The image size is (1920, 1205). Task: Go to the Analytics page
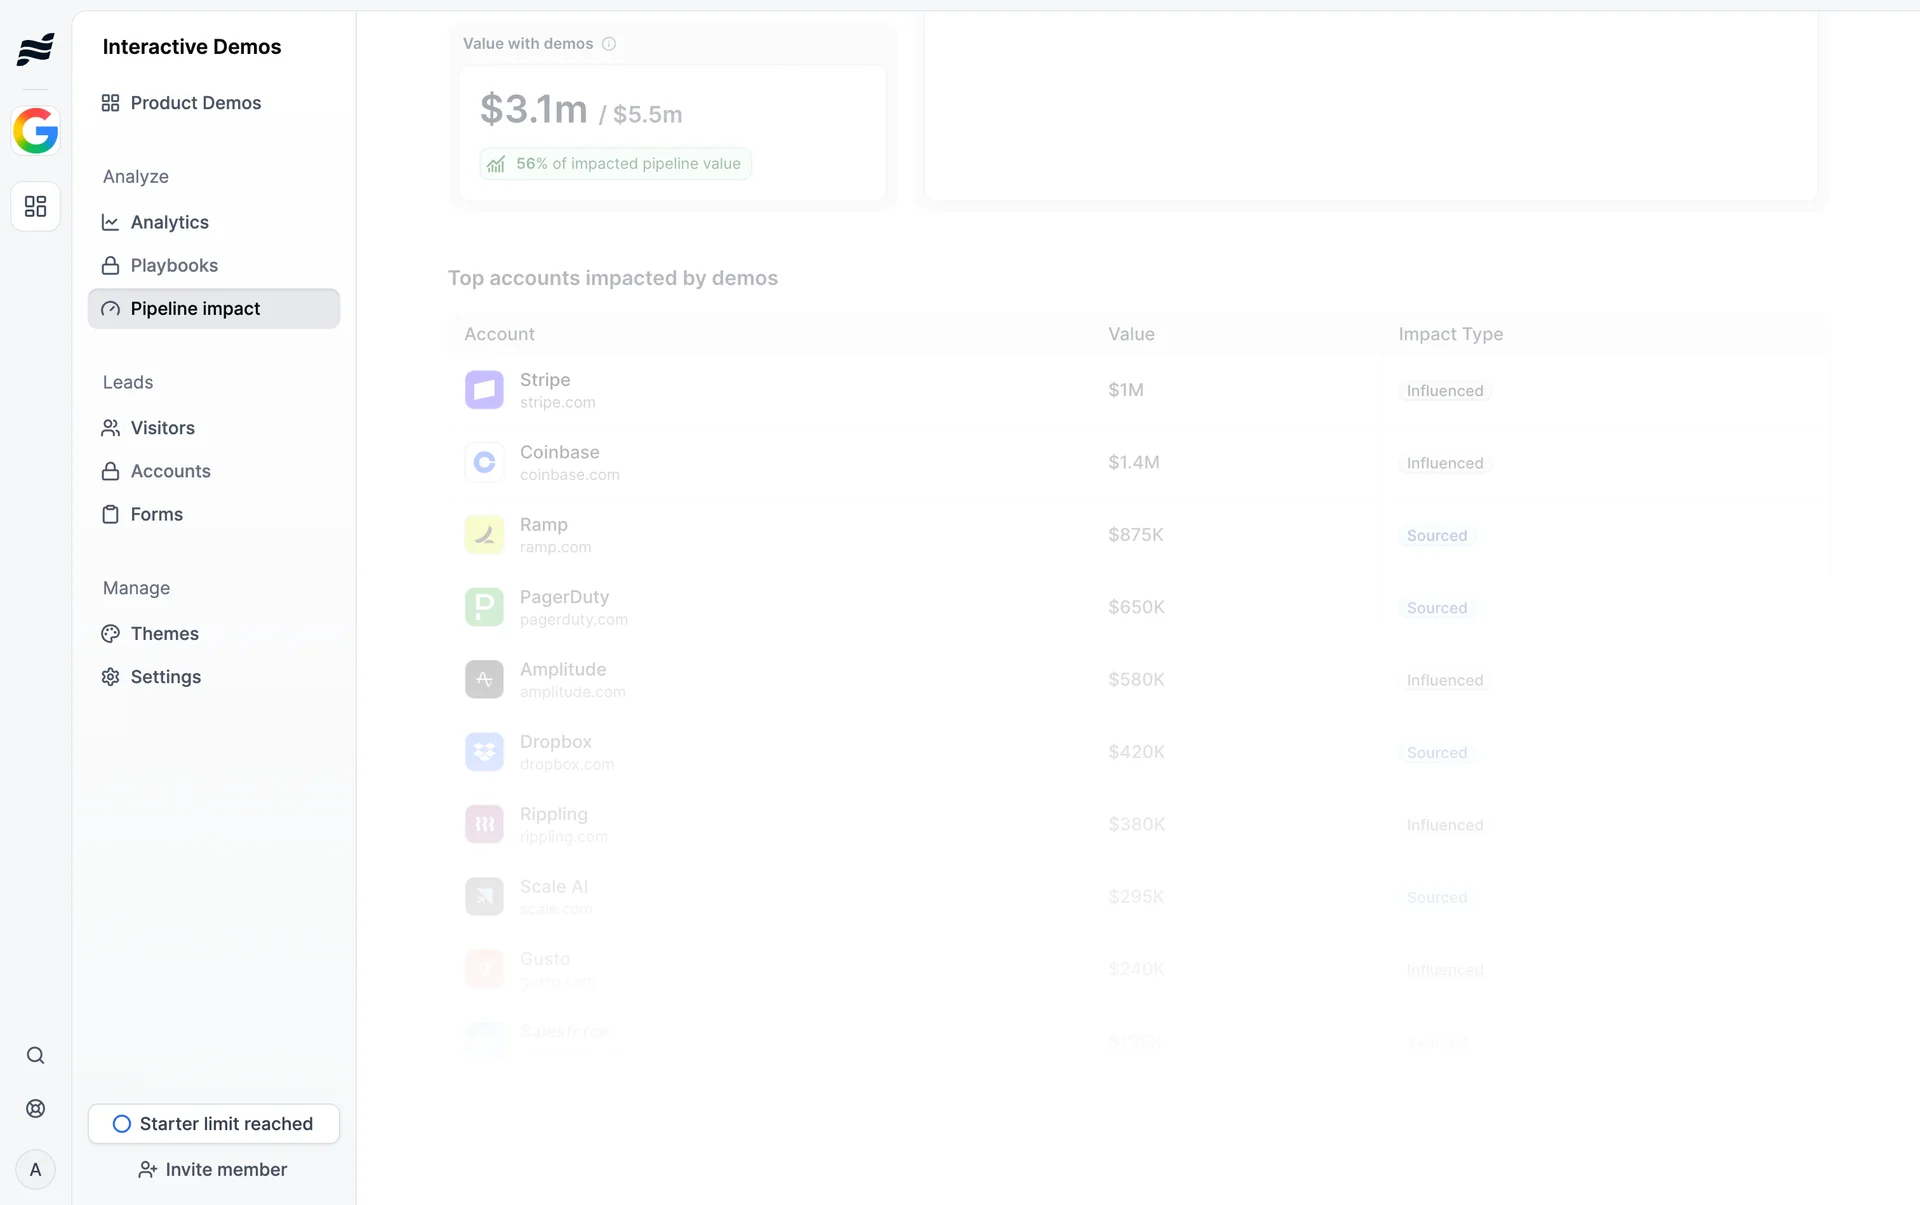[169, 222]
